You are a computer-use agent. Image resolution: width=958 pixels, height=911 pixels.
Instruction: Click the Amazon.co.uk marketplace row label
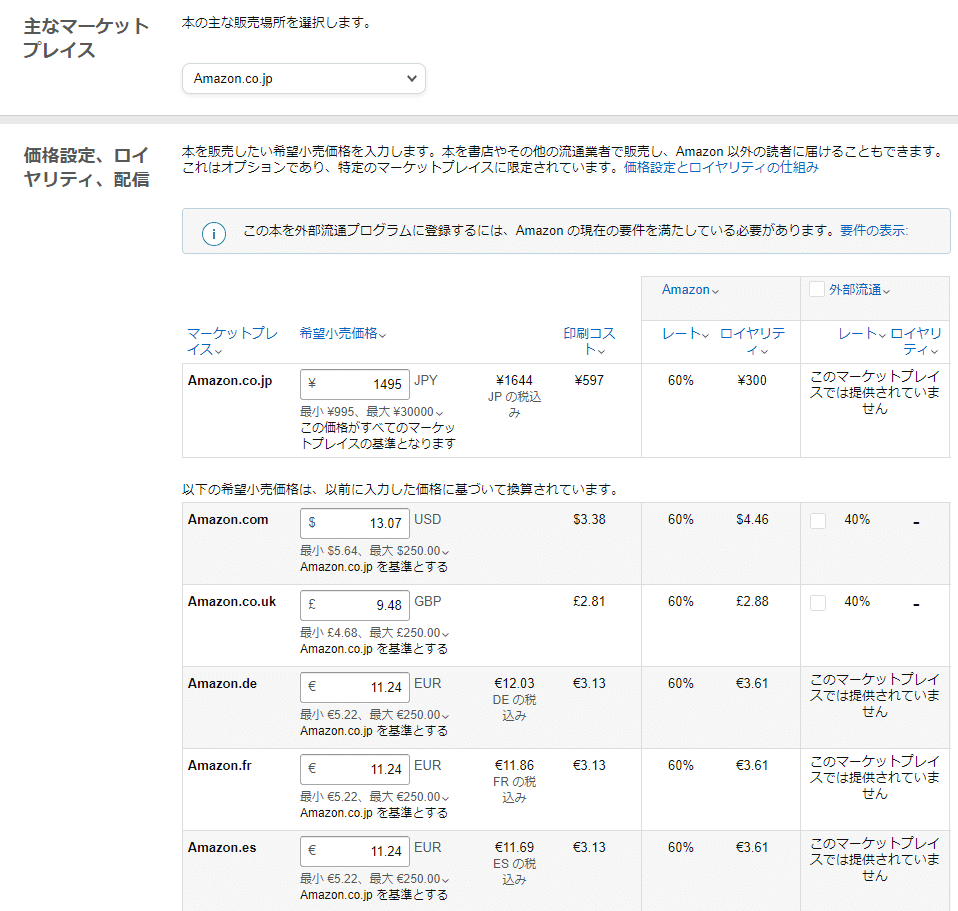[x=232, y=601]
